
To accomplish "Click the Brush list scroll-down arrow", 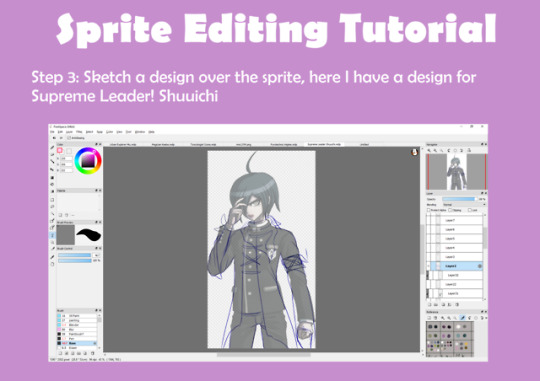I will click(100, 348).
